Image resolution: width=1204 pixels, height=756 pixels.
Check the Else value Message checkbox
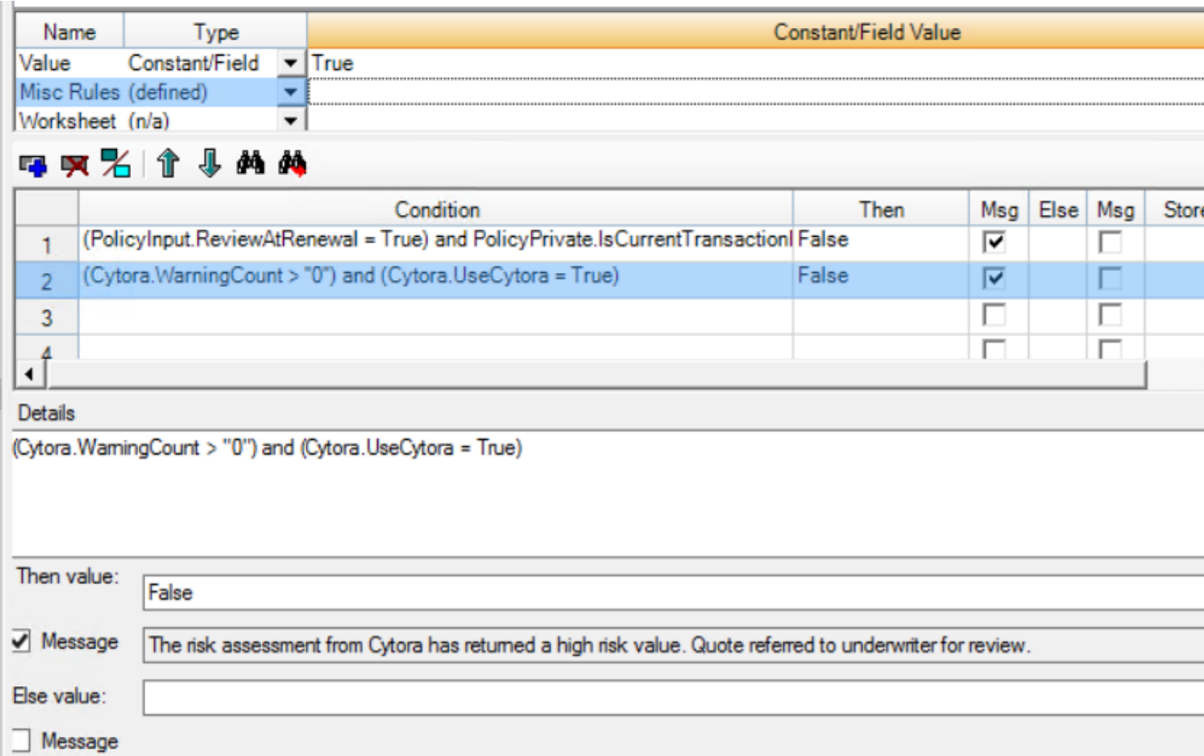point(21,741)
